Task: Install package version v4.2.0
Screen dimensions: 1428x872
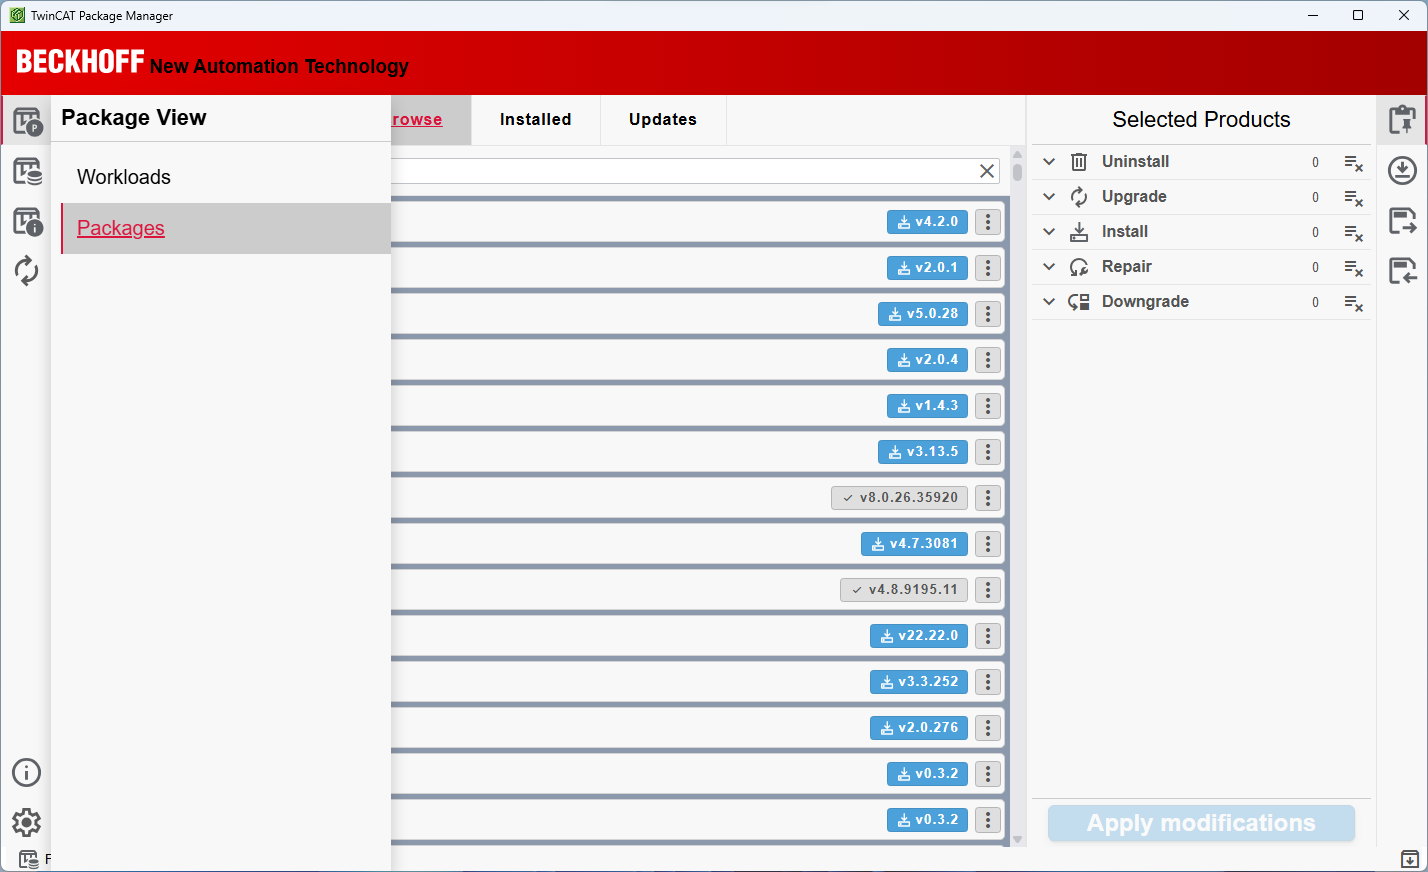Action: pos(927,222)
